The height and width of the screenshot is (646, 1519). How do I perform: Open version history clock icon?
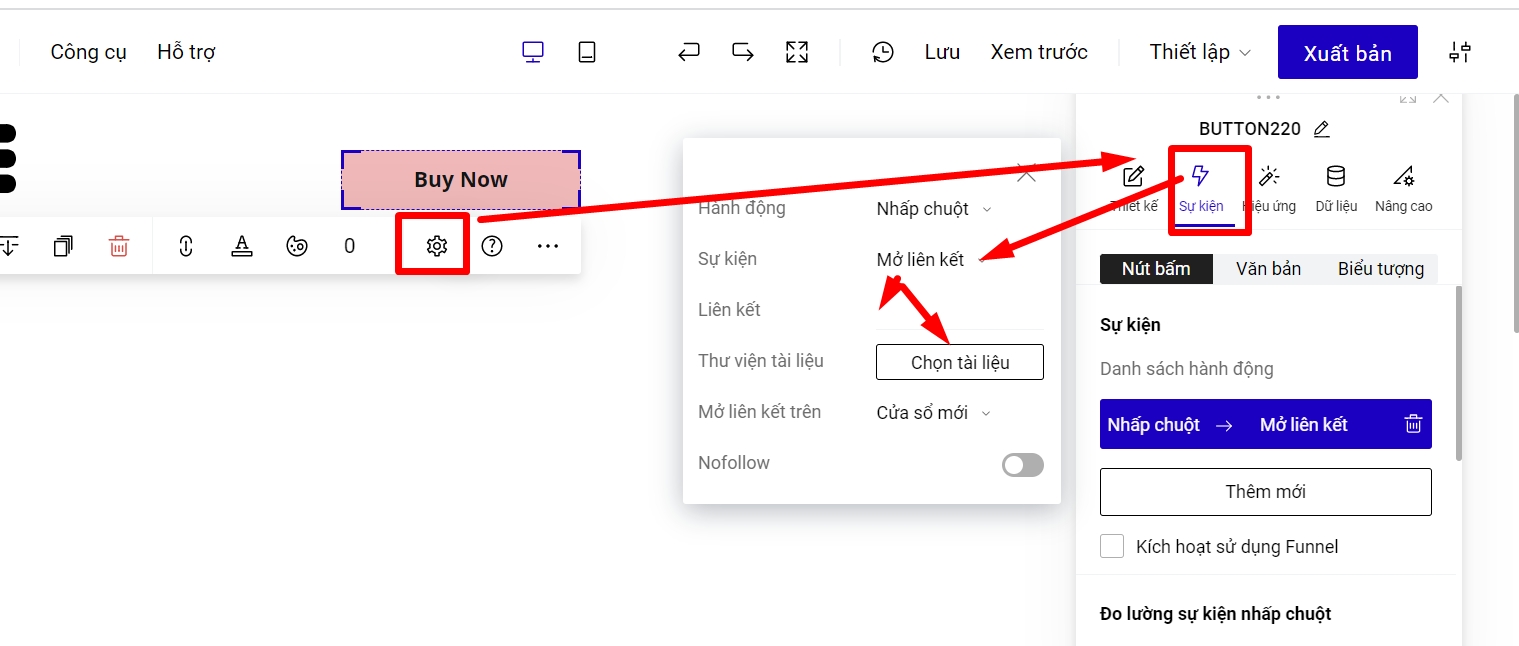[882, 52]
